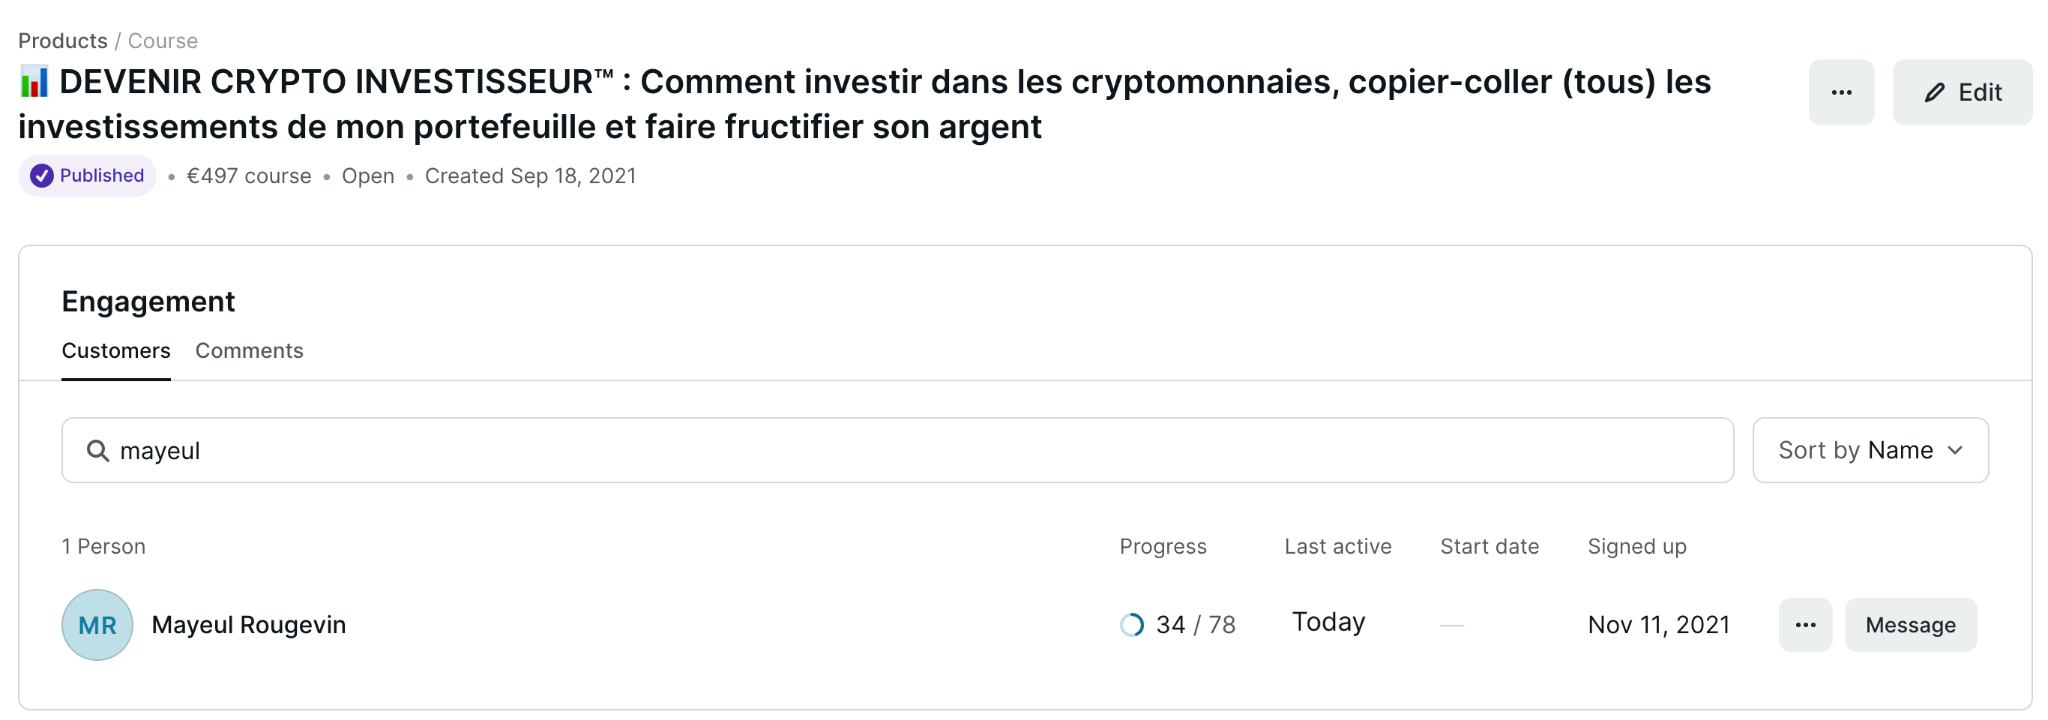Open the course more-options ellipsis menu
This screenshot has height=720, width=2048.
pos(1841,93)
